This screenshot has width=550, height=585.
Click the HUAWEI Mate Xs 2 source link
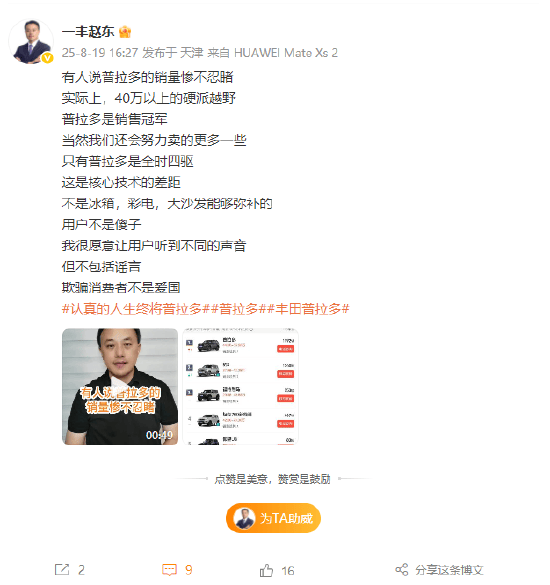pyautogui.click(x=285, y=53)
